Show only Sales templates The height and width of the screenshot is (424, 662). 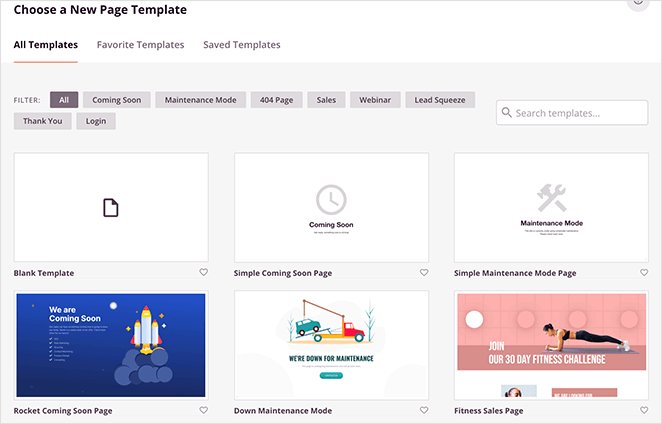click(326, 100)
